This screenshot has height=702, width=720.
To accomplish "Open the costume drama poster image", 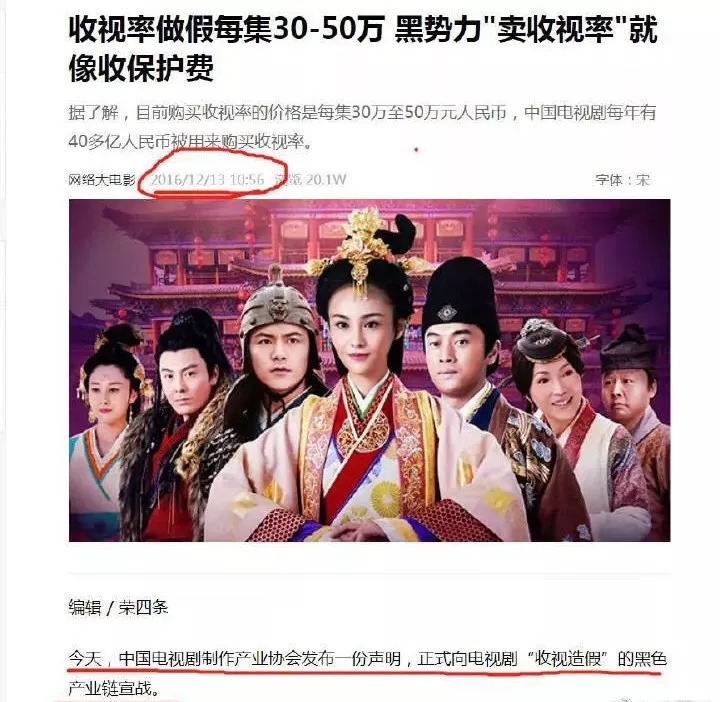I will point(370,370).
